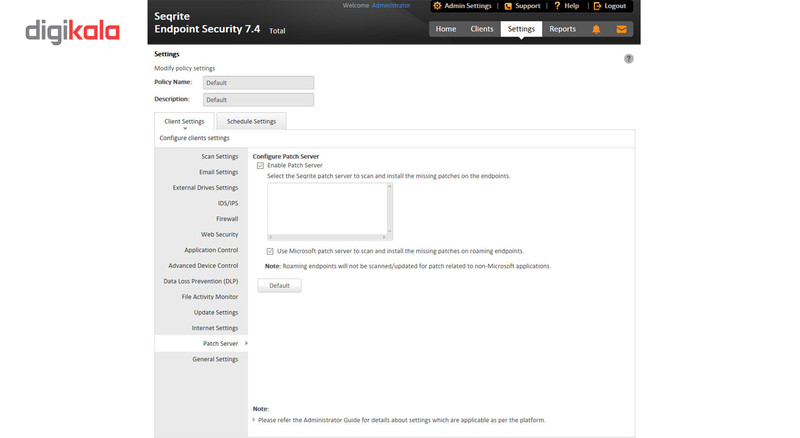Screen dimensions: 800x438
Task: Open Scan Settings in sidebar
Action: click(219, 157)
